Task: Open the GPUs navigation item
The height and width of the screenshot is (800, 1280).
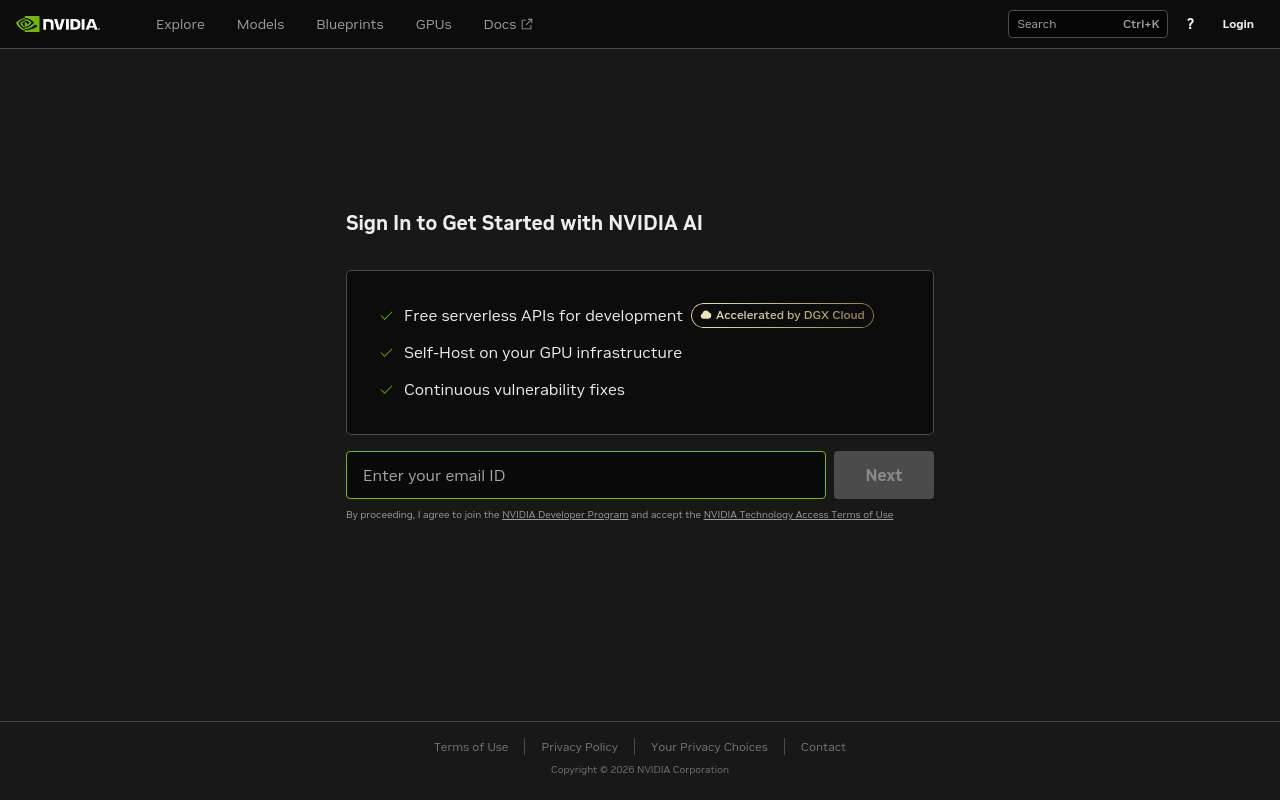Action: 433,23
